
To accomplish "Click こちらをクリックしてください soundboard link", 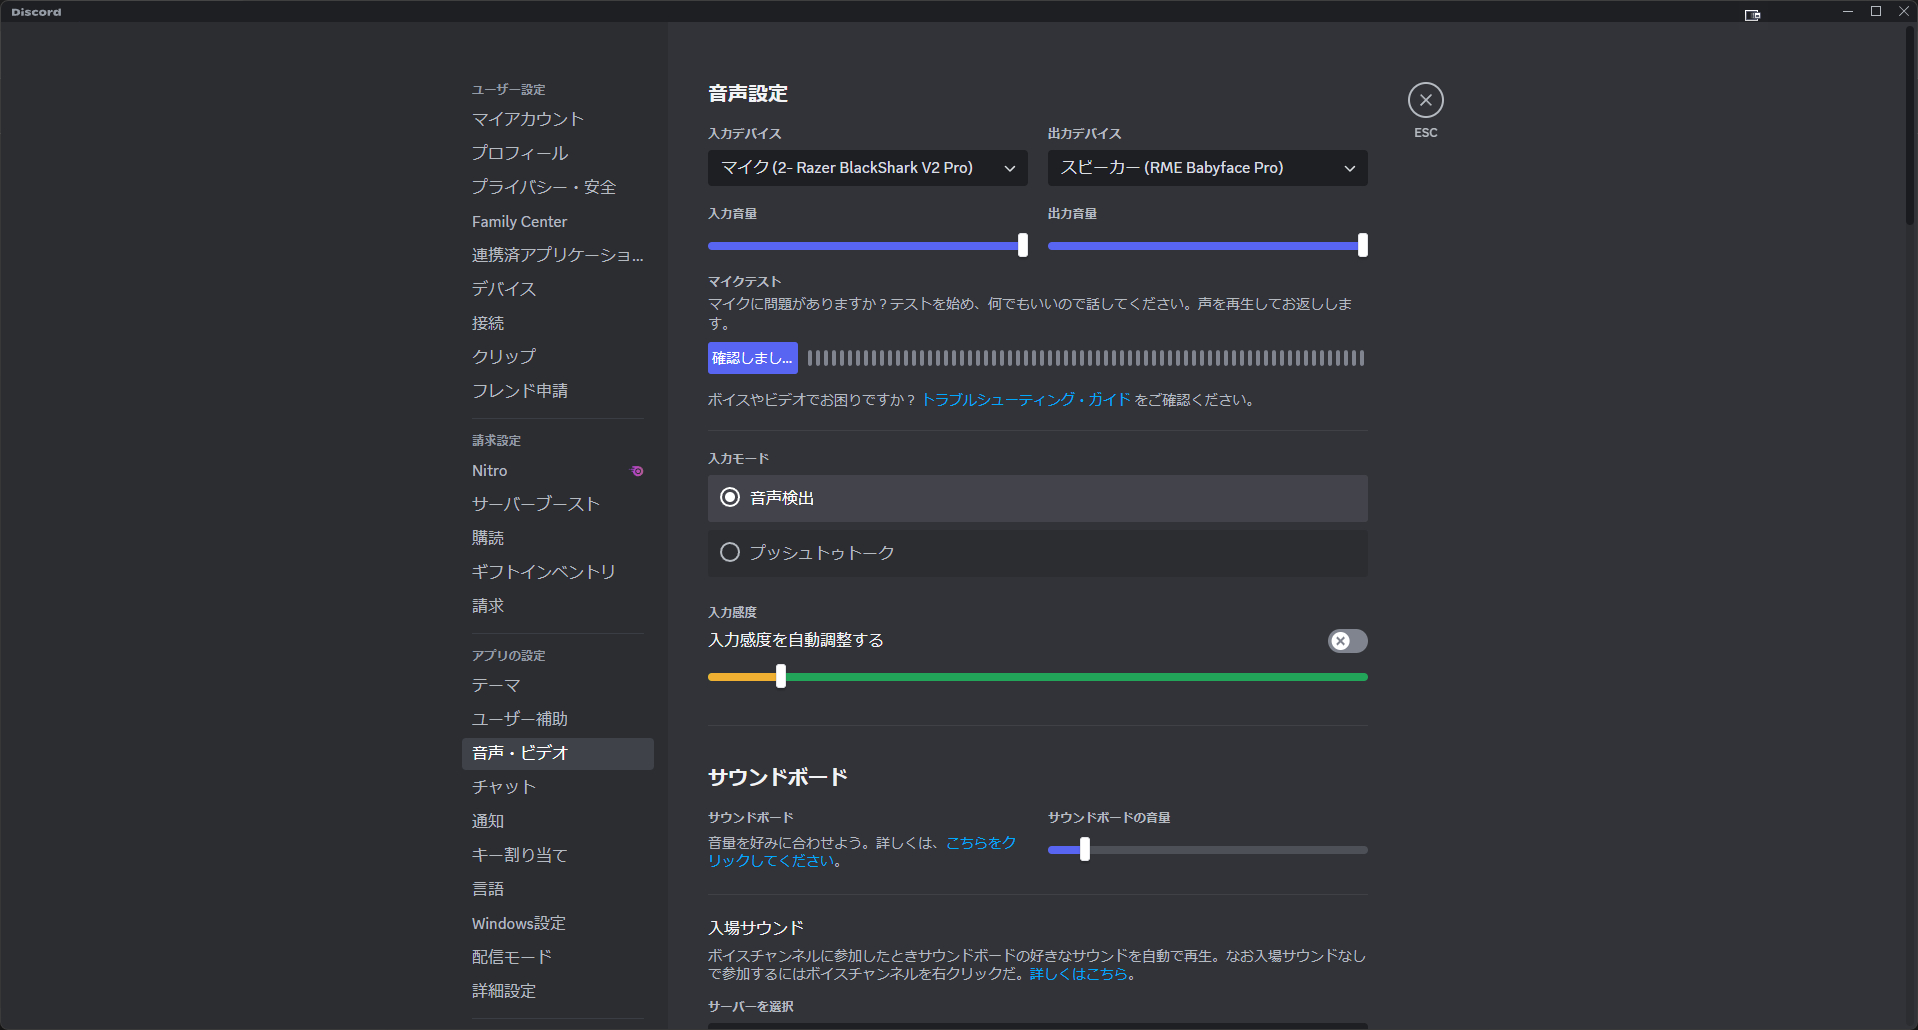I will pyautogui.click(x=862, y=852).
